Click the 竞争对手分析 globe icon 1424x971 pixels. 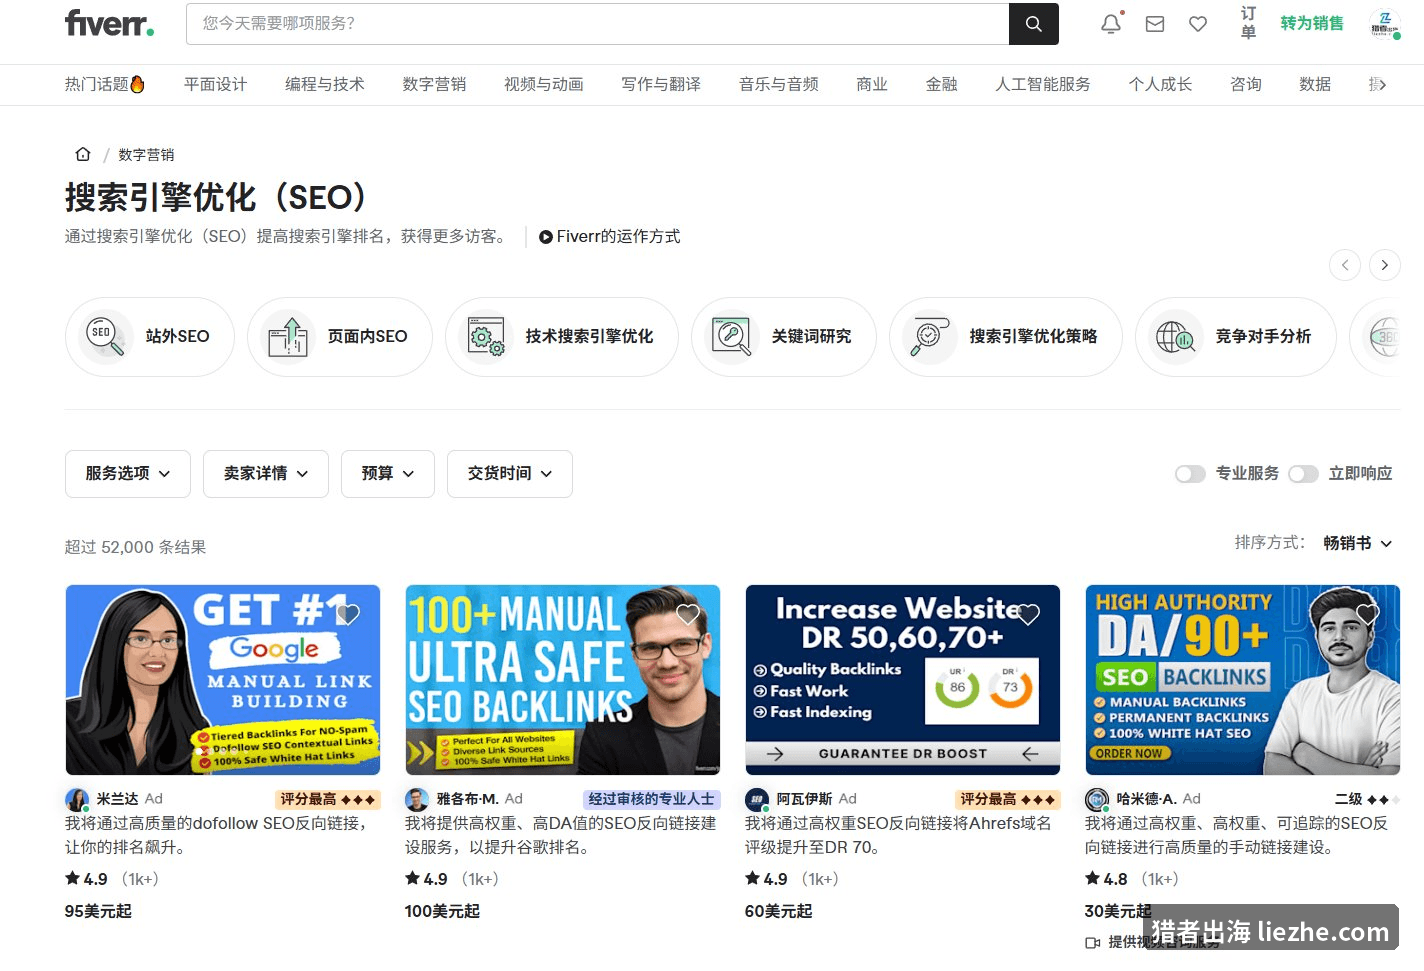coord(1175,336)
